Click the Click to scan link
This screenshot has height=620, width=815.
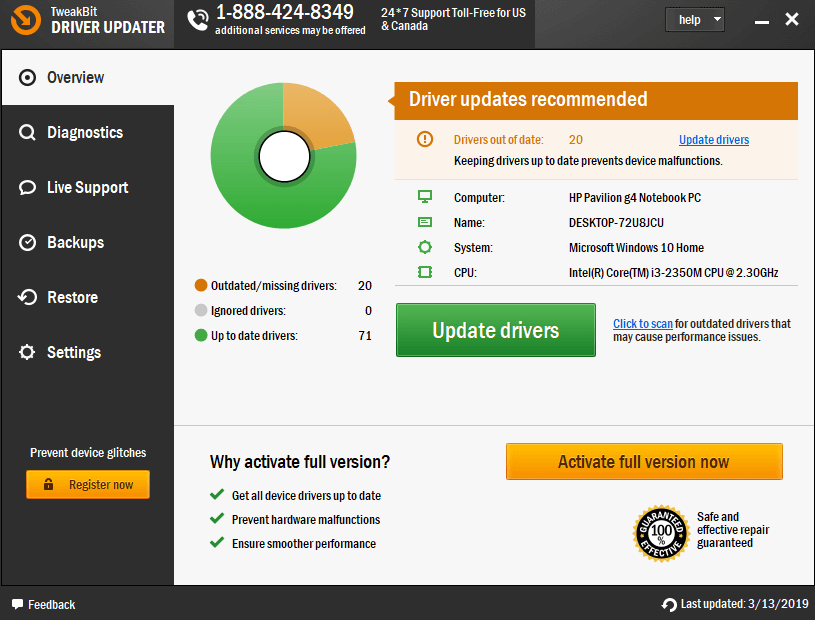[x=642, y=324]
